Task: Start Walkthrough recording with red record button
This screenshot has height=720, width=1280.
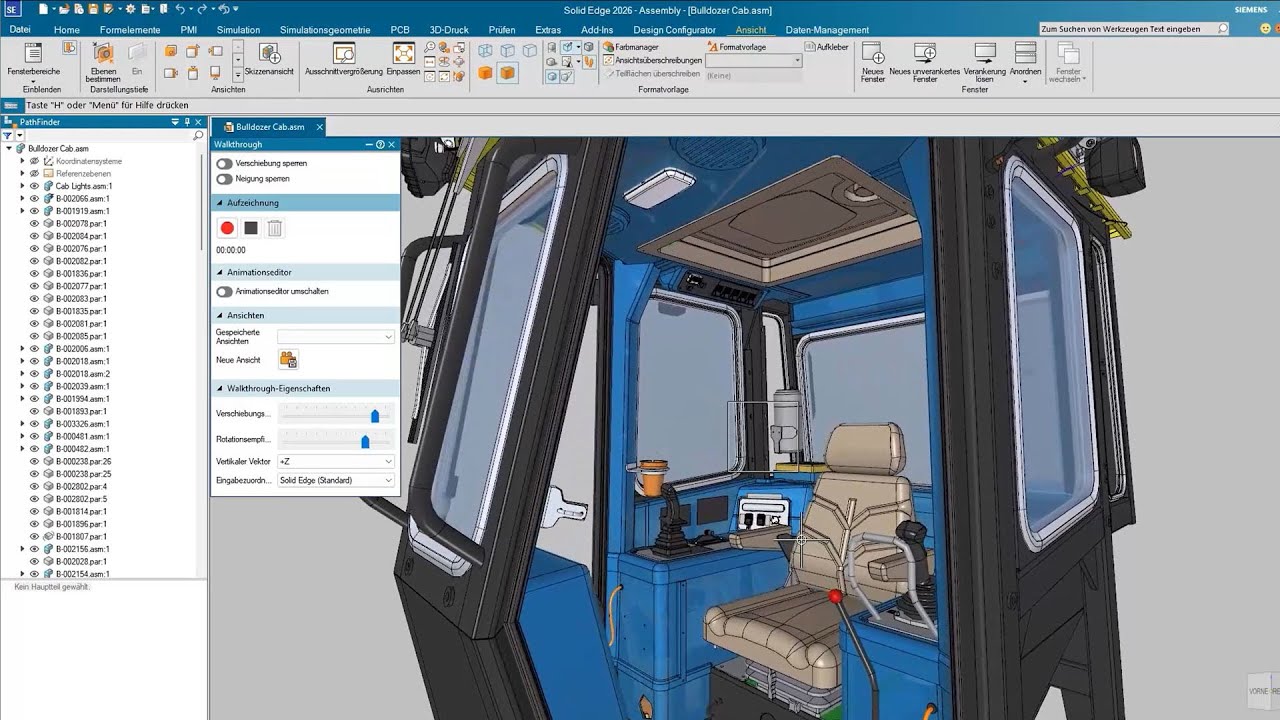Action: pos(227,228)
